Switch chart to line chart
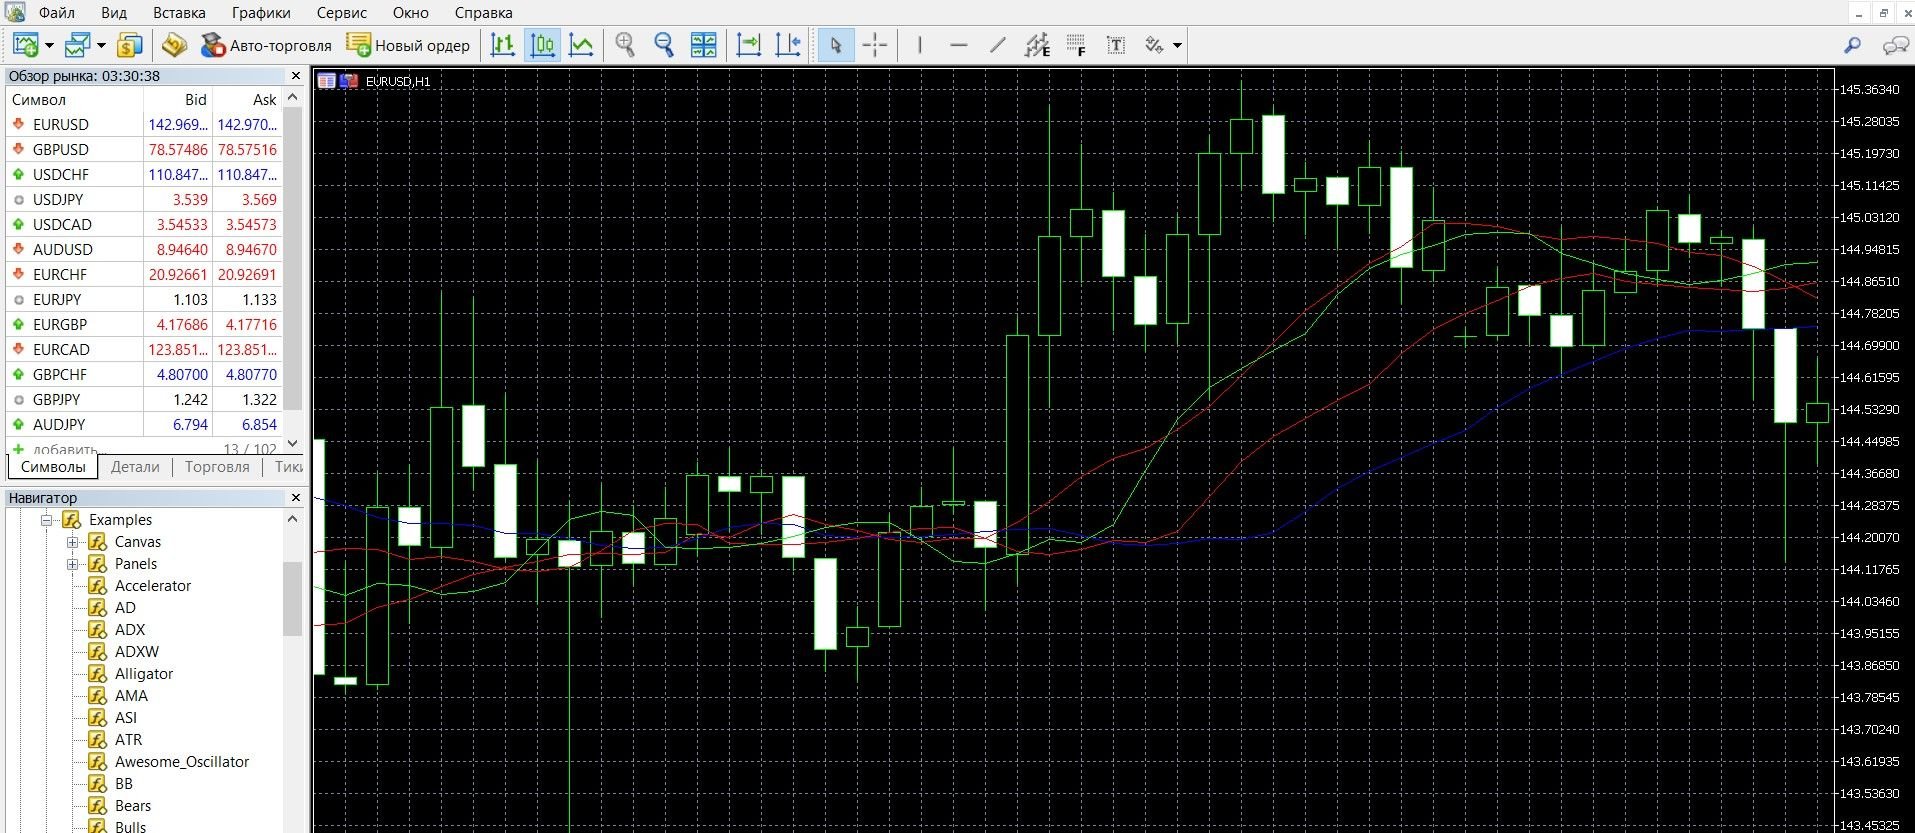Viewport: 1915px width, 833px height. click(x=581, y=45)
